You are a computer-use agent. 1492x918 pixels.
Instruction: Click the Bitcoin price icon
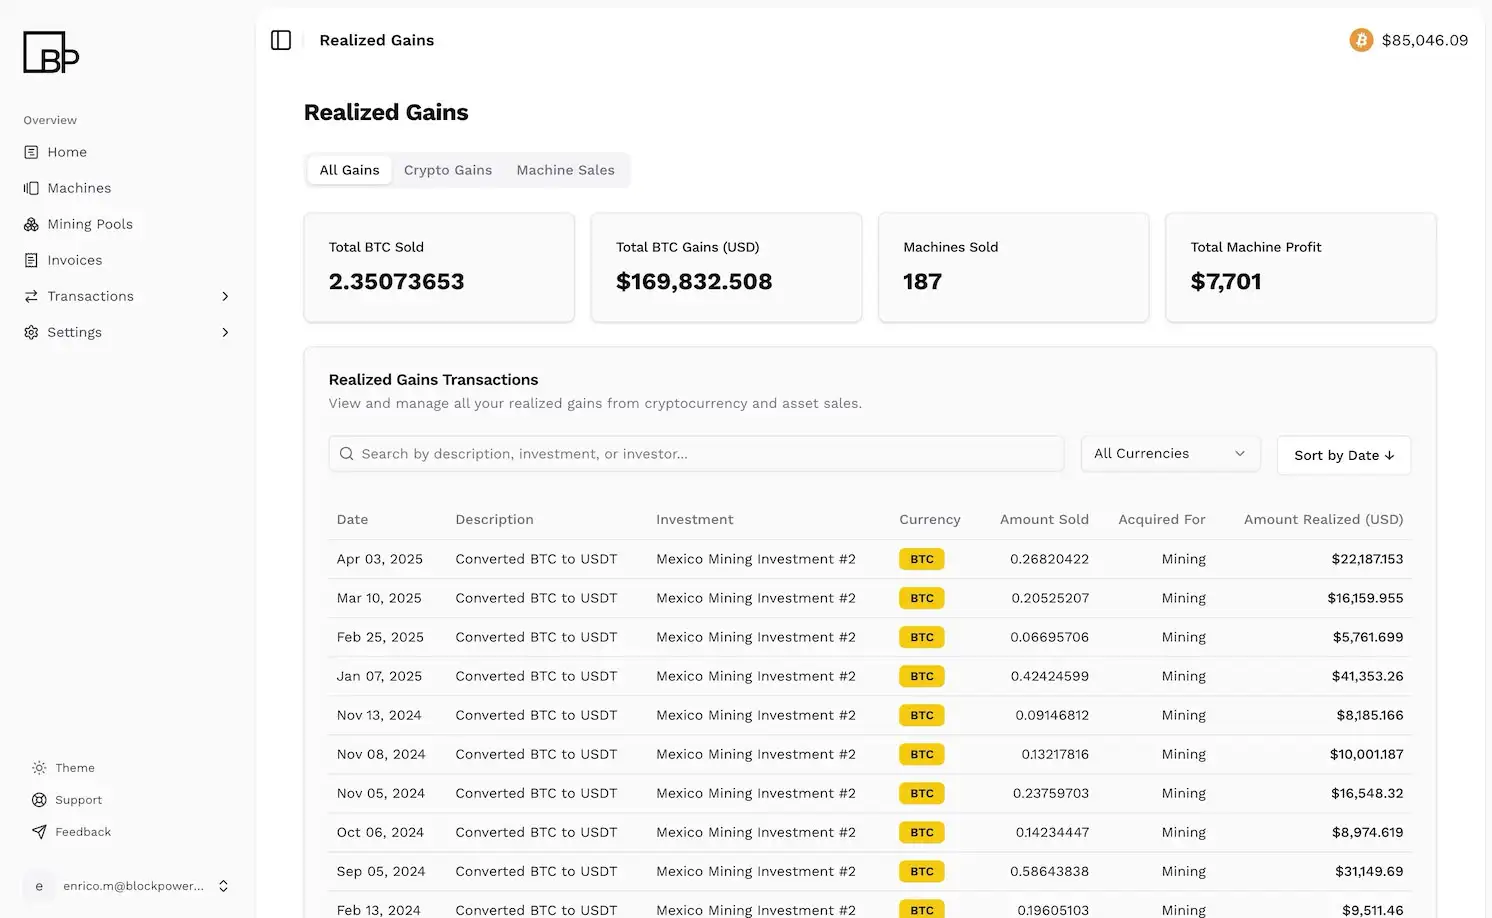(x=1361, y=40)
